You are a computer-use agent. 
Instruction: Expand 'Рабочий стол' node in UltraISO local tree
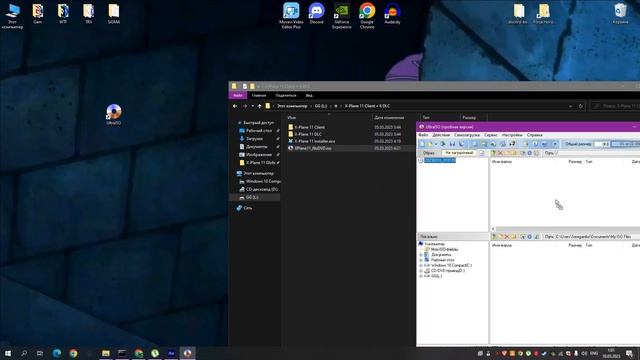pos(421,260)
